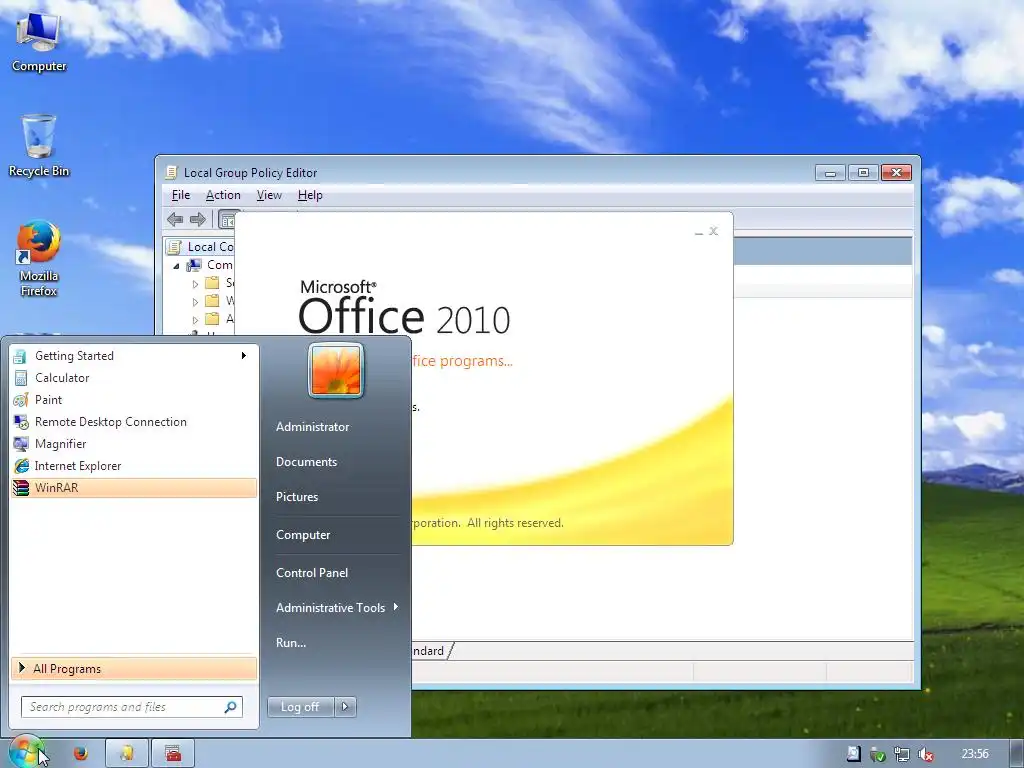This screenshot has width=1024, height=768.
Task: Click the show/hide console tree toolbar icon
Action: [x=227, y=220]
